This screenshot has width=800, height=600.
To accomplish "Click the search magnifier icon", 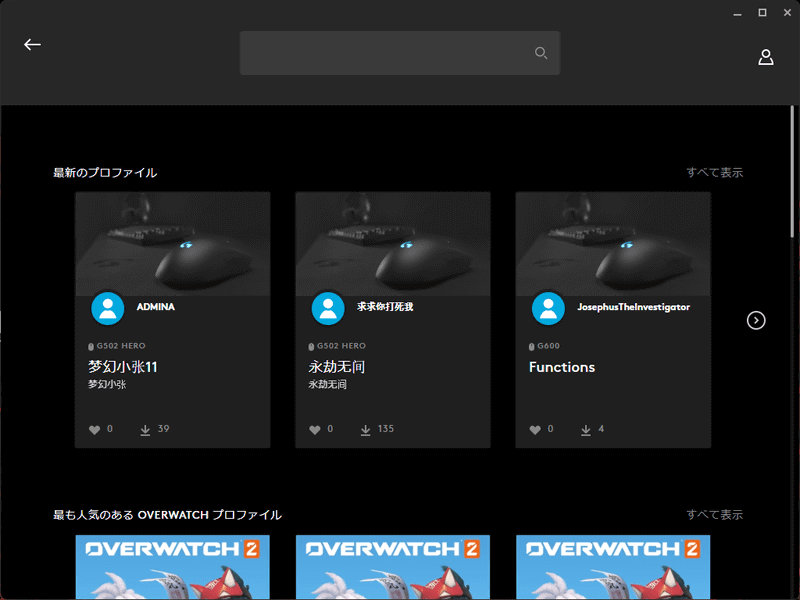I will (x=541, y=53).
